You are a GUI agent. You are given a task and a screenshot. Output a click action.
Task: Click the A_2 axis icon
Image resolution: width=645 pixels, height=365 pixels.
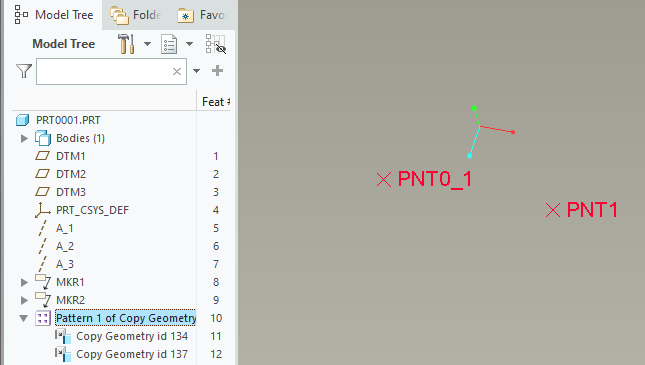(42, 246)
